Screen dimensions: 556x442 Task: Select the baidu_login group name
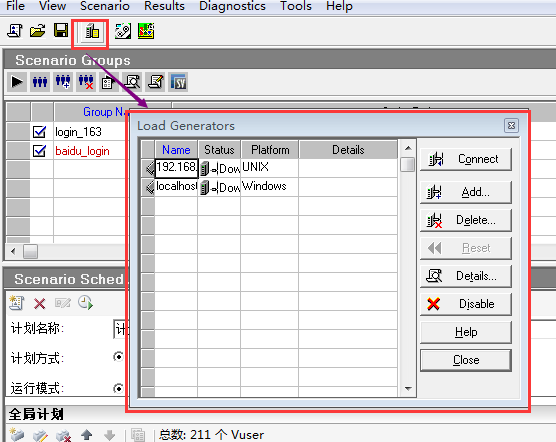click(x=82, y=151)
